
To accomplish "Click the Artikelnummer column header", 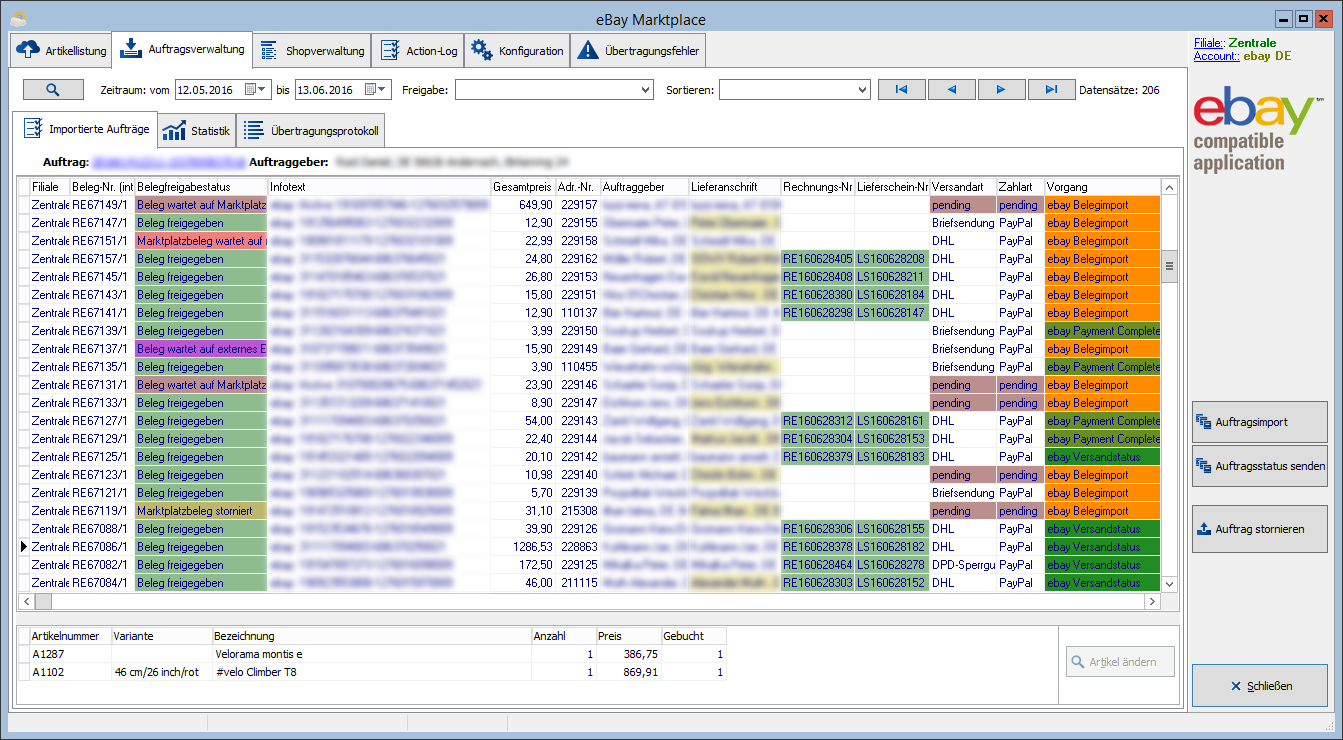I will [69, 636].
